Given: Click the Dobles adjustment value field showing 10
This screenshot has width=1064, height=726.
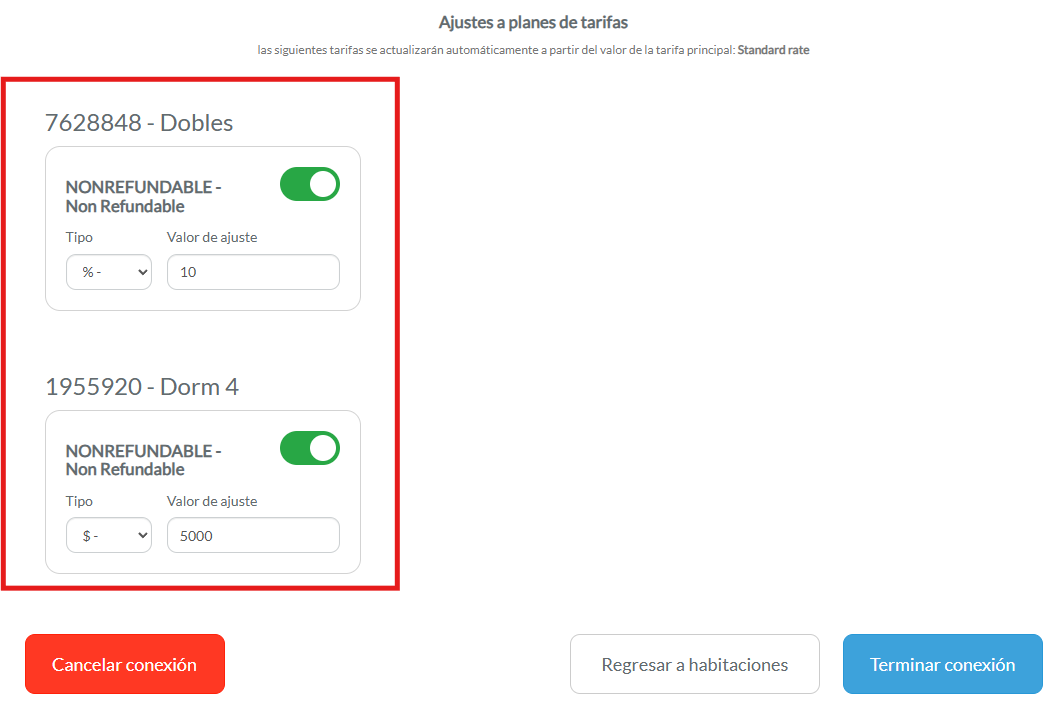Looking at the screenshot, I should (x=253, y=272).
